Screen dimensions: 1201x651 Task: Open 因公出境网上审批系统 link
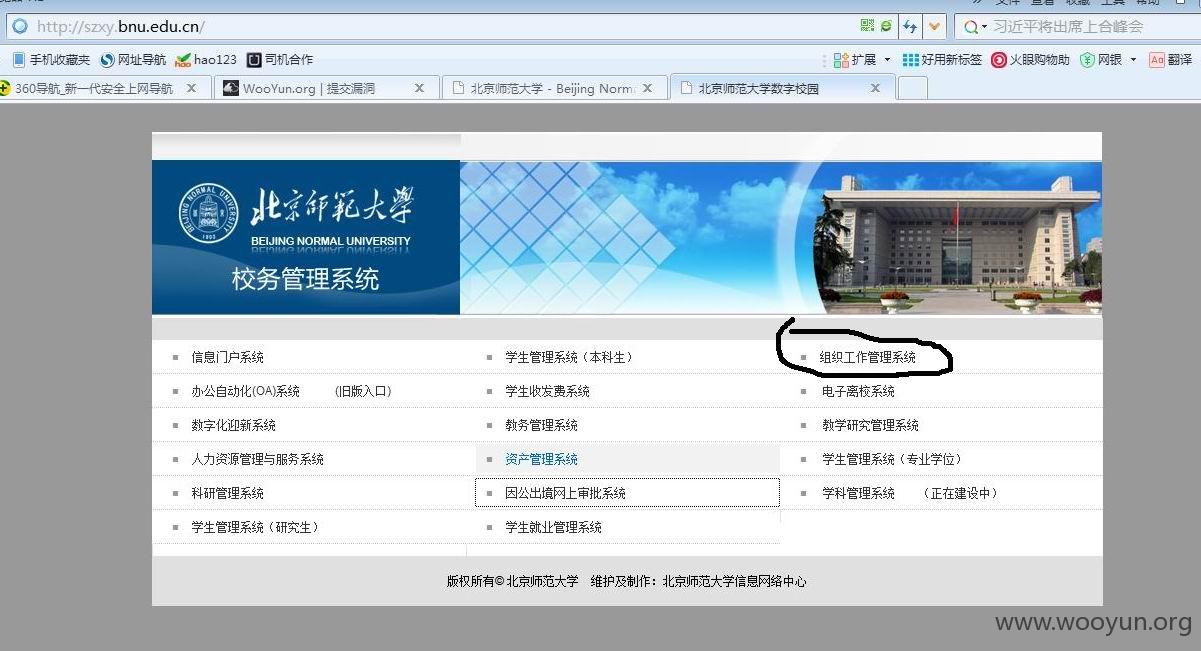[565, 493]
